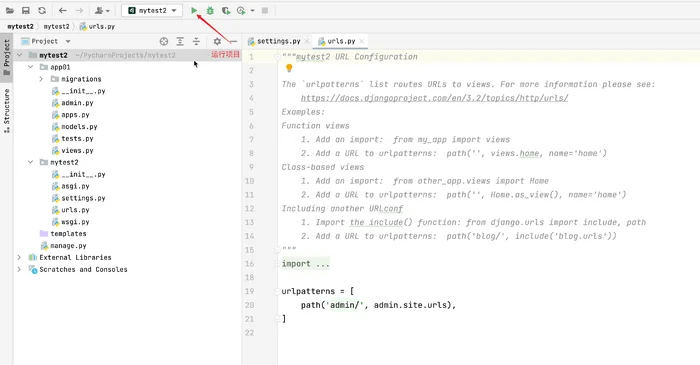
Task: Select tests.py in project tree
Action: point(73,138)
